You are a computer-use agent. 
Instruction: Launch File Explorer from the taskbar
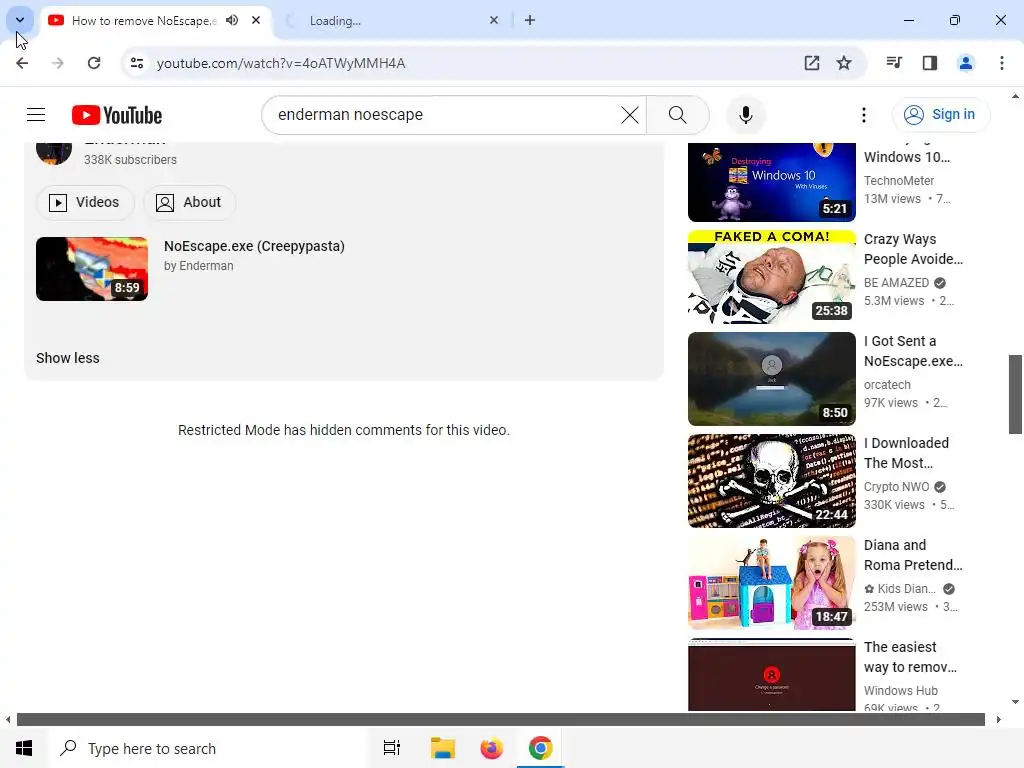tap(443, 748)
